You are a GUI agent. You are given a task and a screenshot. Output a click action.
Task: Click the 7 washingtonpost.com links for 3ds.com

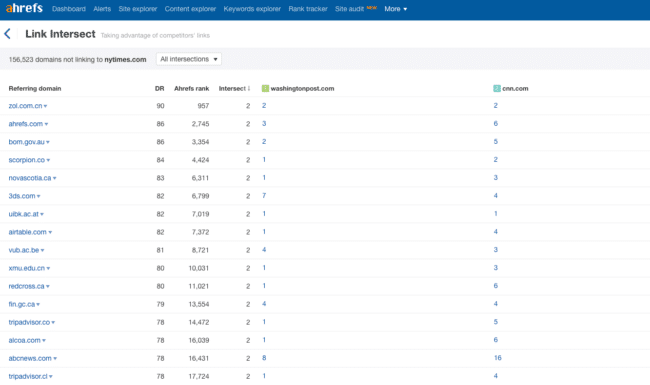(x=264, y=195)
